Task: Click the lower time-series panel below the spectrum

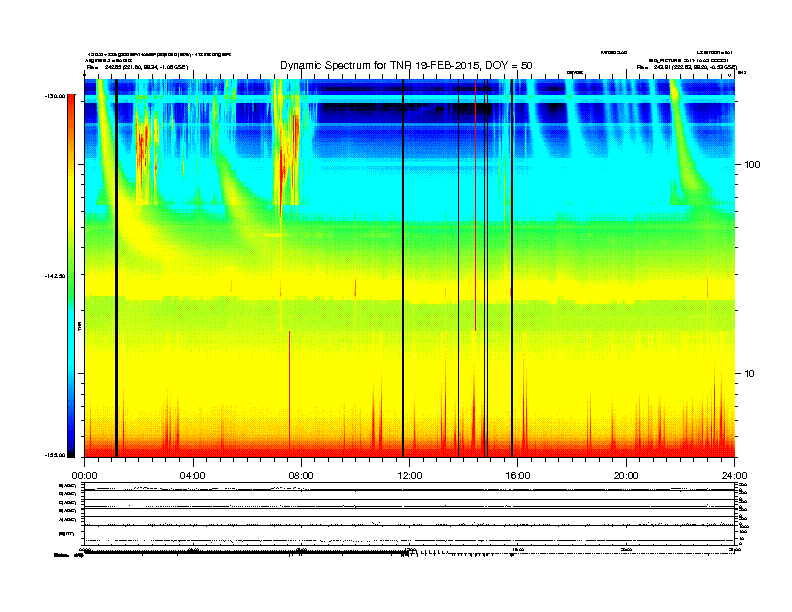Action: point(410,514)
